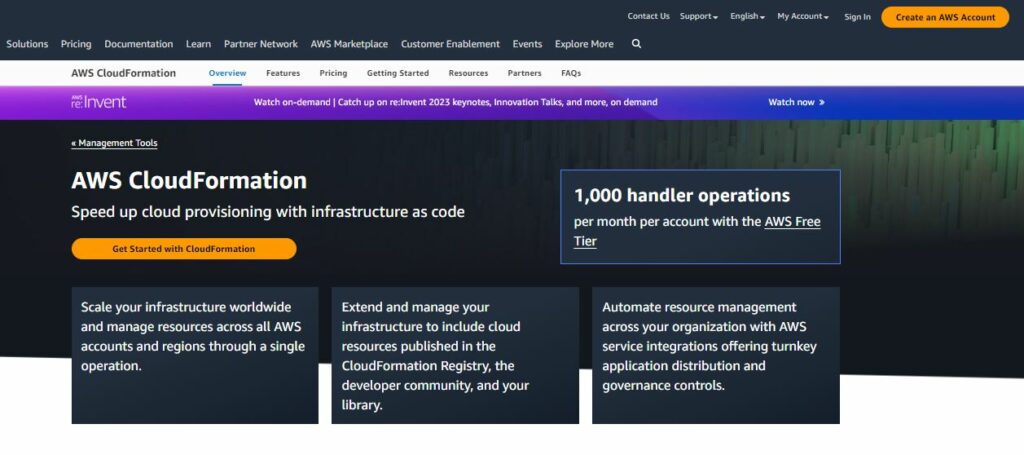Open the Learn menu
Screen dimensions: 1024x455
[199, 44]
